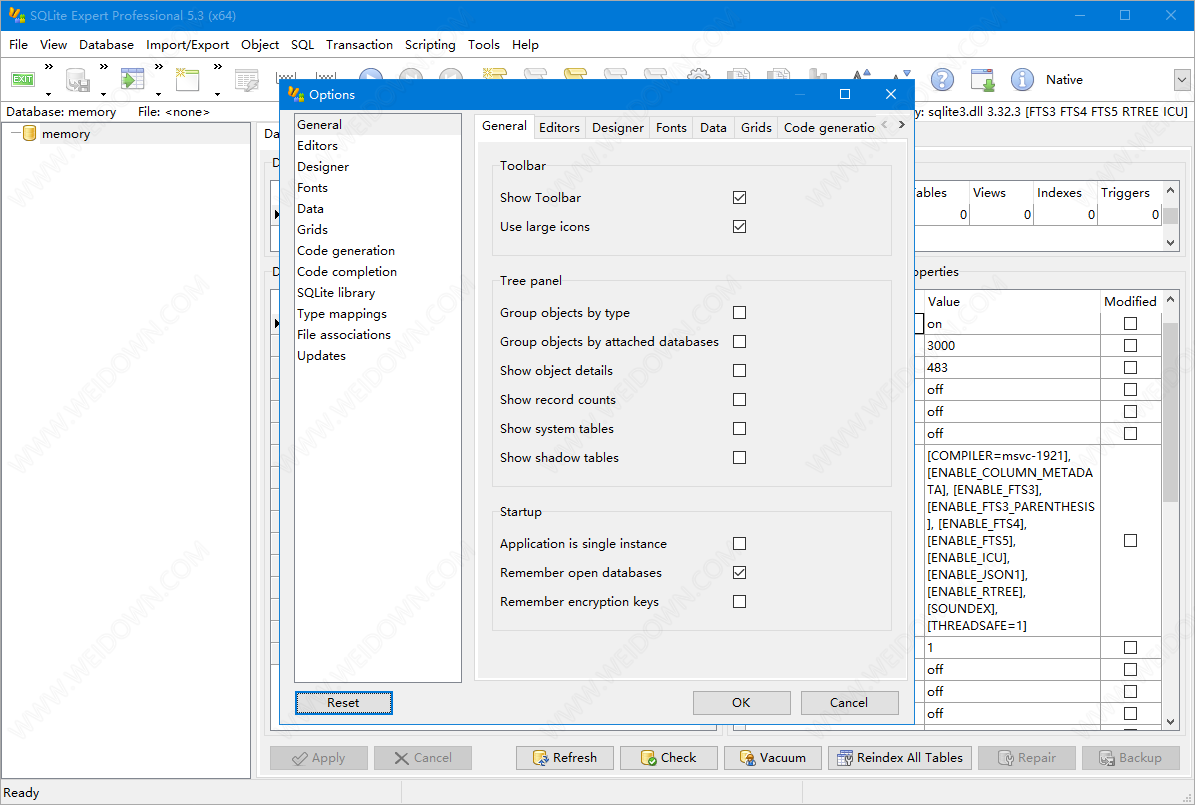The image size is (1195, 805).
Task: Check Show object details
Action: [739, 370]
